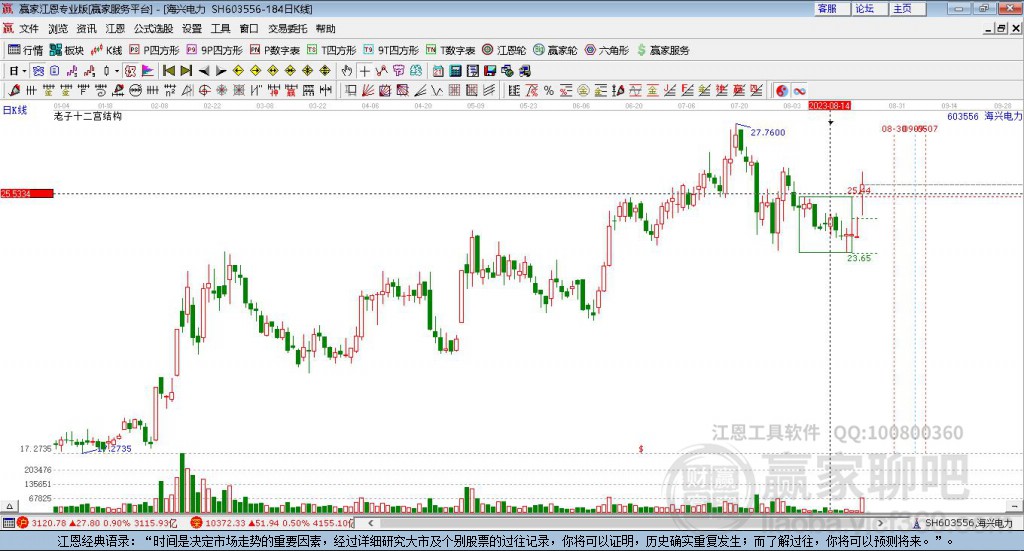Toggle the grid-network highlighted toolbar button

pyautogui.click(x=38, y=71)
